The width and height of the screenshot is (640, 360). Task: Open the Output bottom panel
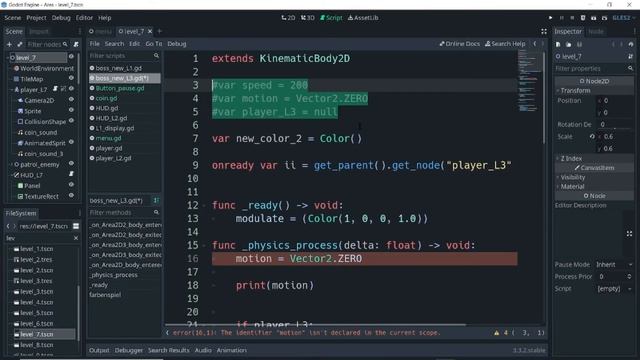pos(99,350)
